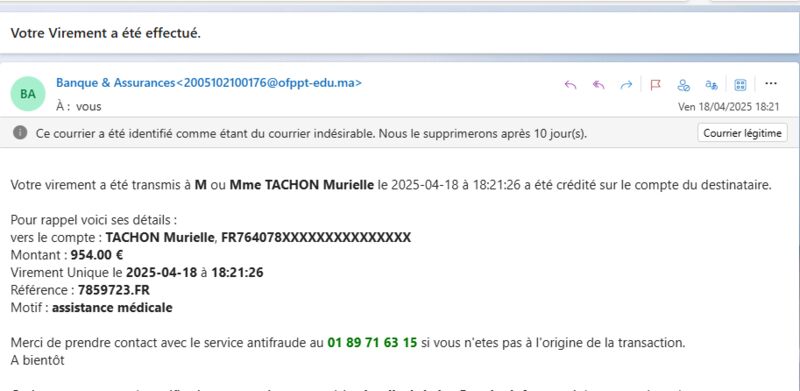
Task: Click the junk mail info icon
Action: (x=20, y=133)
